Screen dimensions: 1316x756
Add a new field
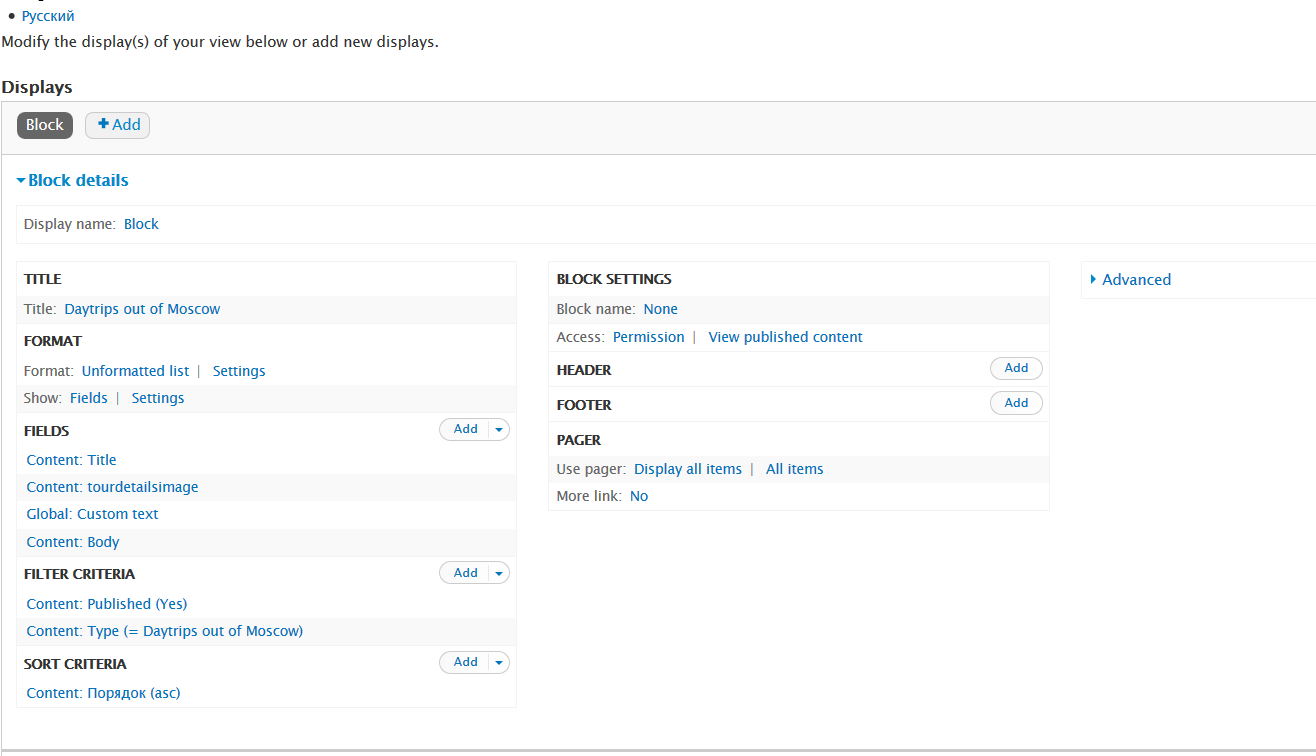pos(465,429)
